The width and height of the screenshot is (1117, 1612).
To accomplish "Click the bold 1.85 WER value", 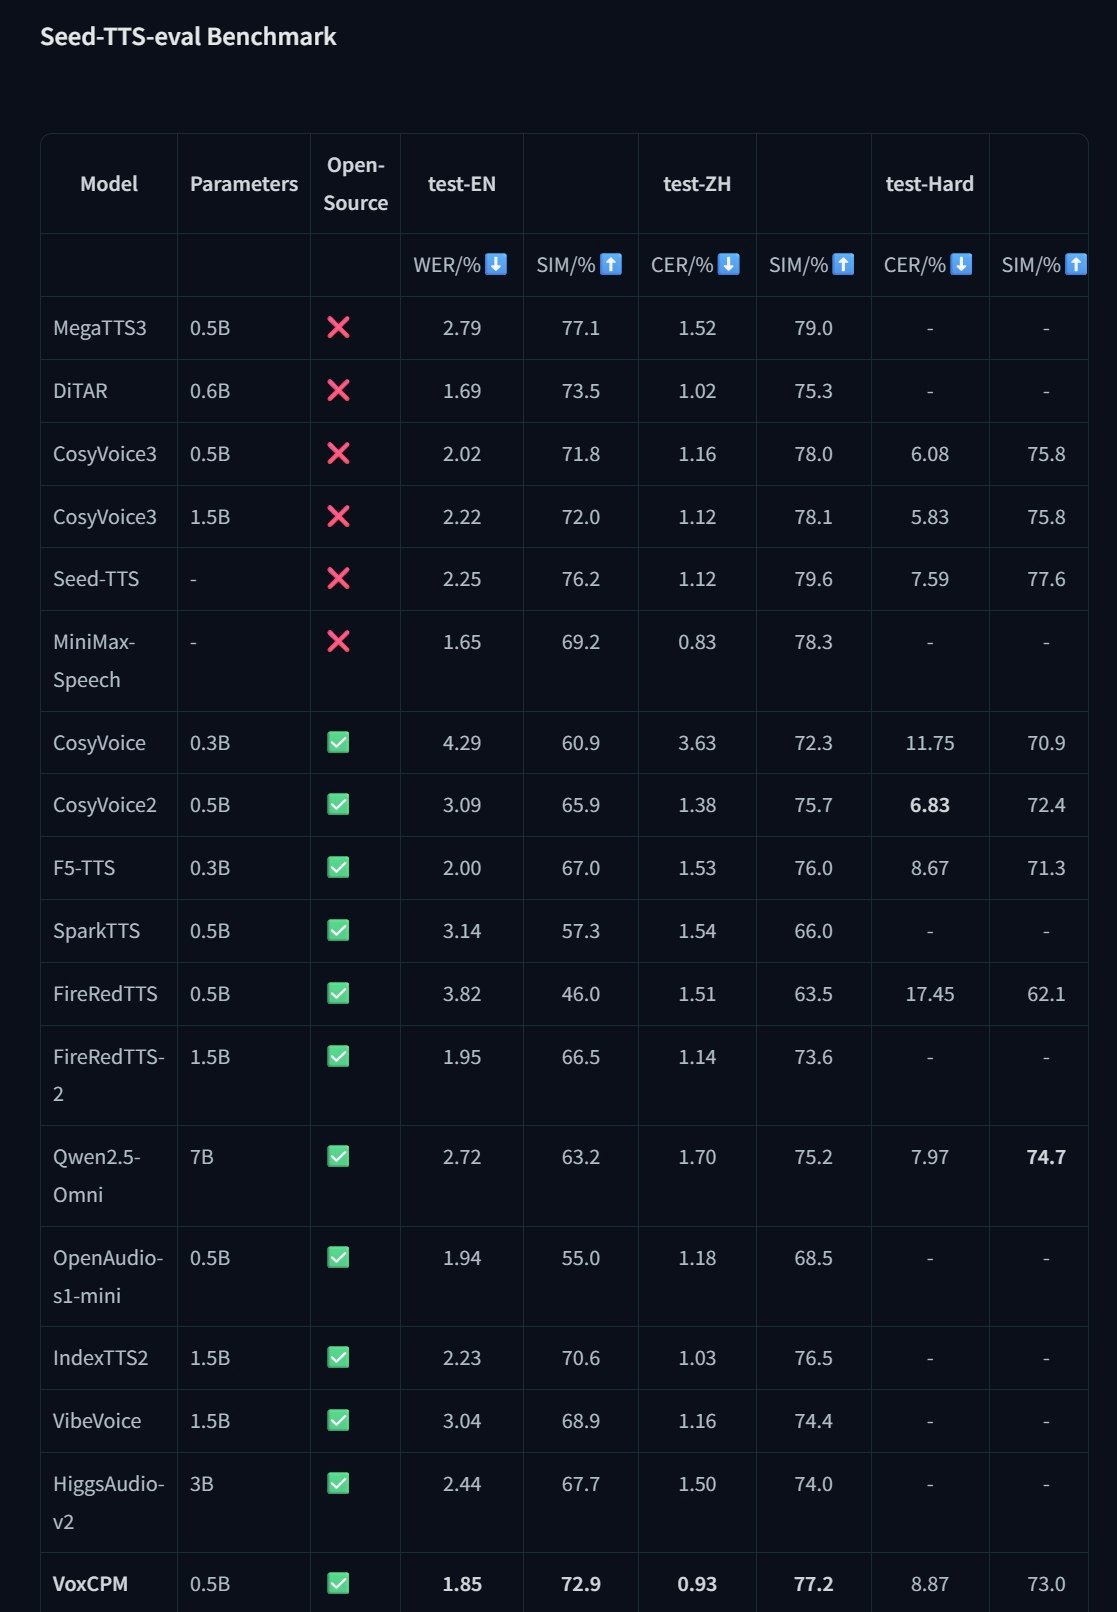I will click(x=462, y=1584).
